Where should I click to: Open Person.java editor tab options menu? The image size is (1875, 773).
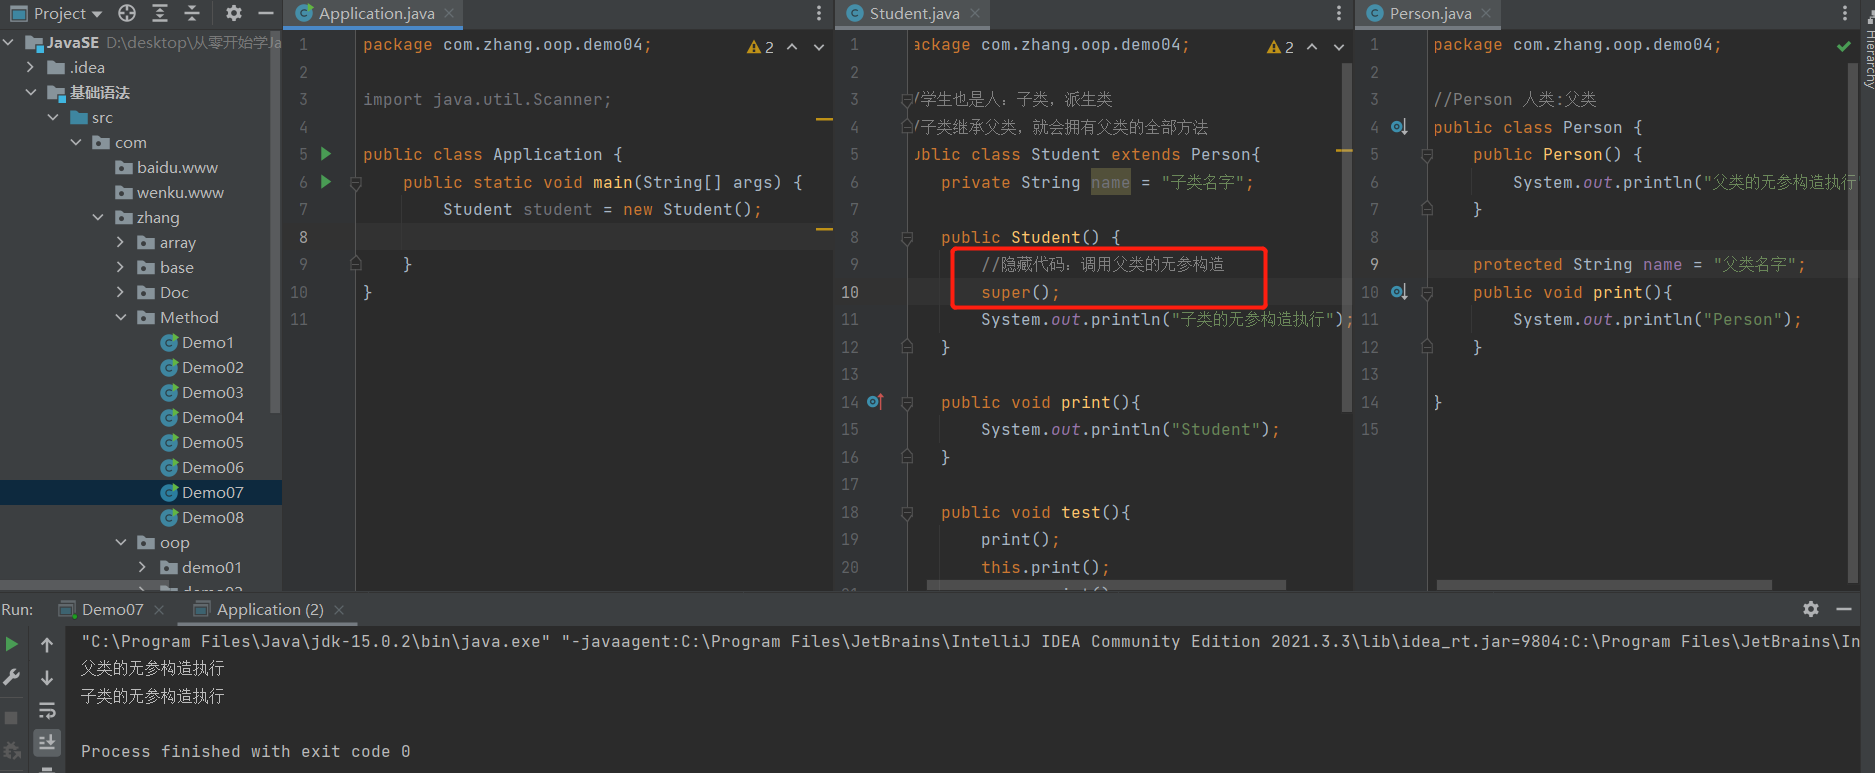coord(1845,13)
